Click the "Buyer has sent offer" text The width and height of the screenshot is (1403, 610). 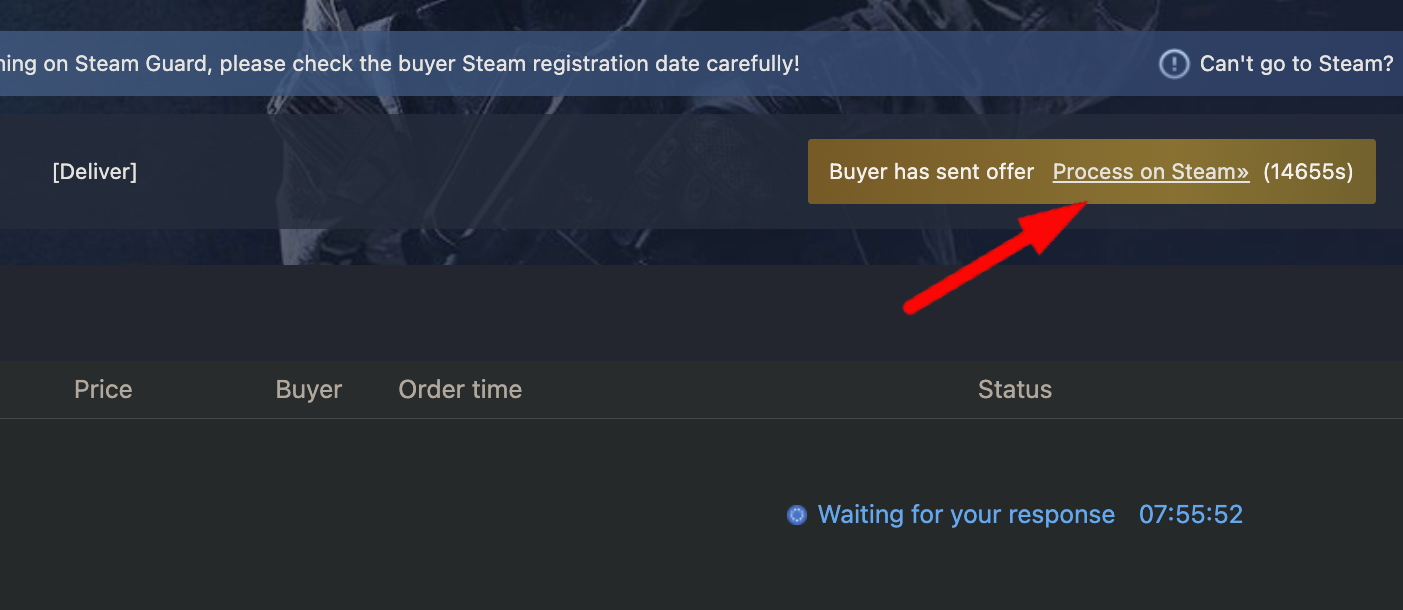pos(931,172)
